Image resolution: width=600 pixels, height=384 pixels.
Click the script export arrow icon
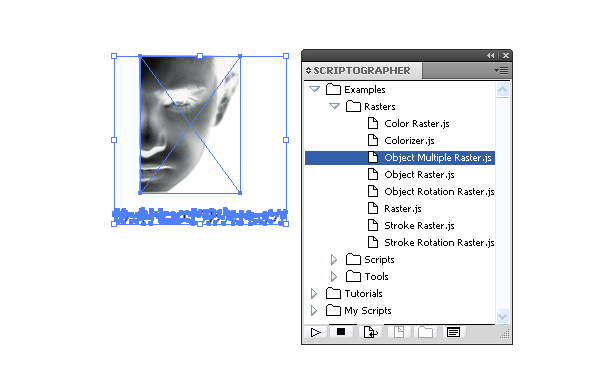click(370, 332)
